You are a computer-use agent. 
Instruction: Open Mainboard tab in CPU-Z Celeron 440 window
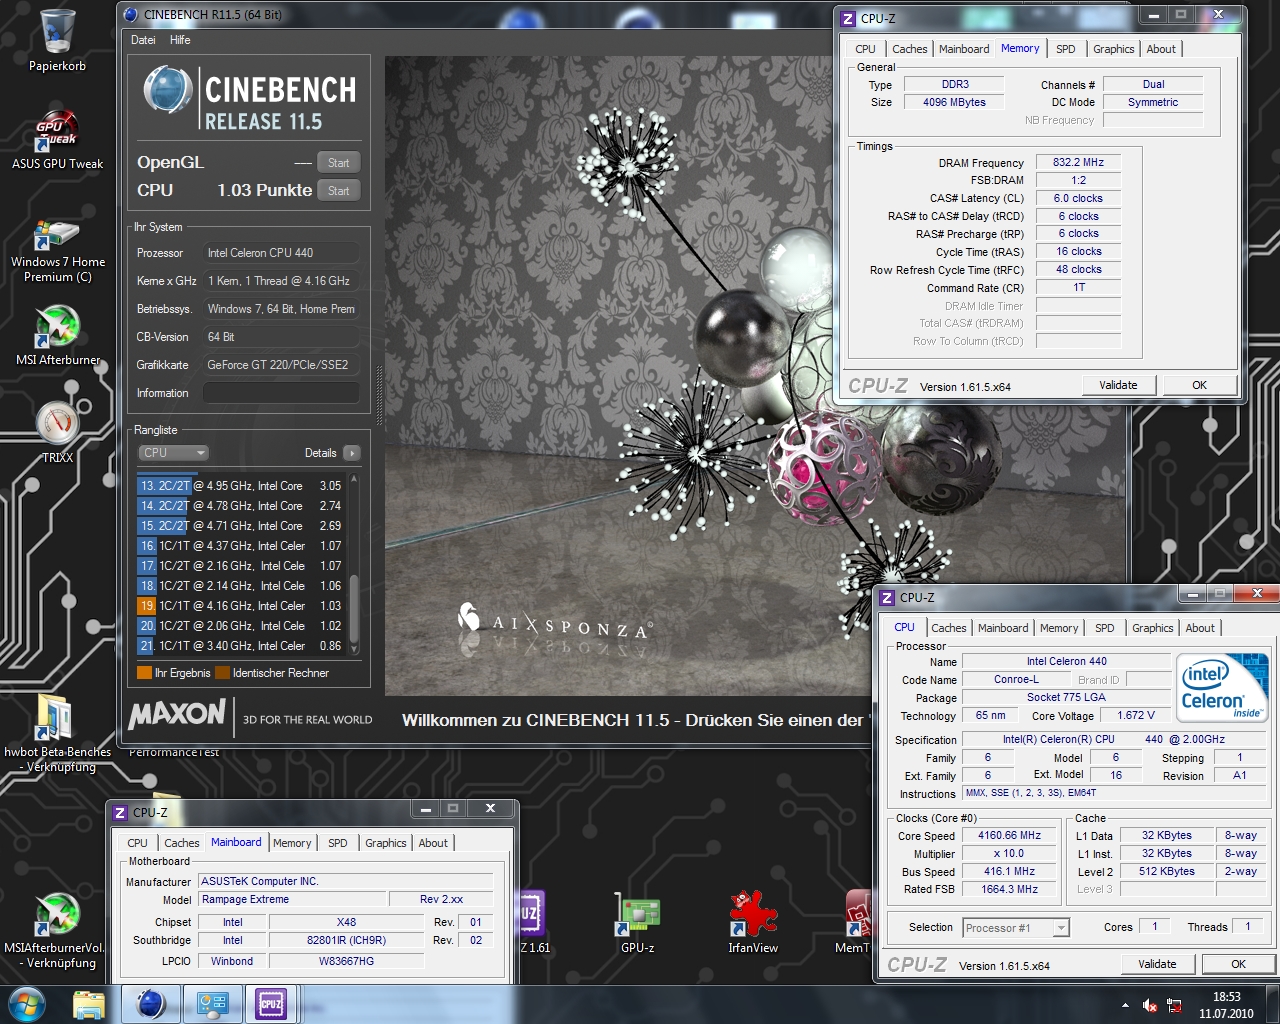click(1003, 628)
